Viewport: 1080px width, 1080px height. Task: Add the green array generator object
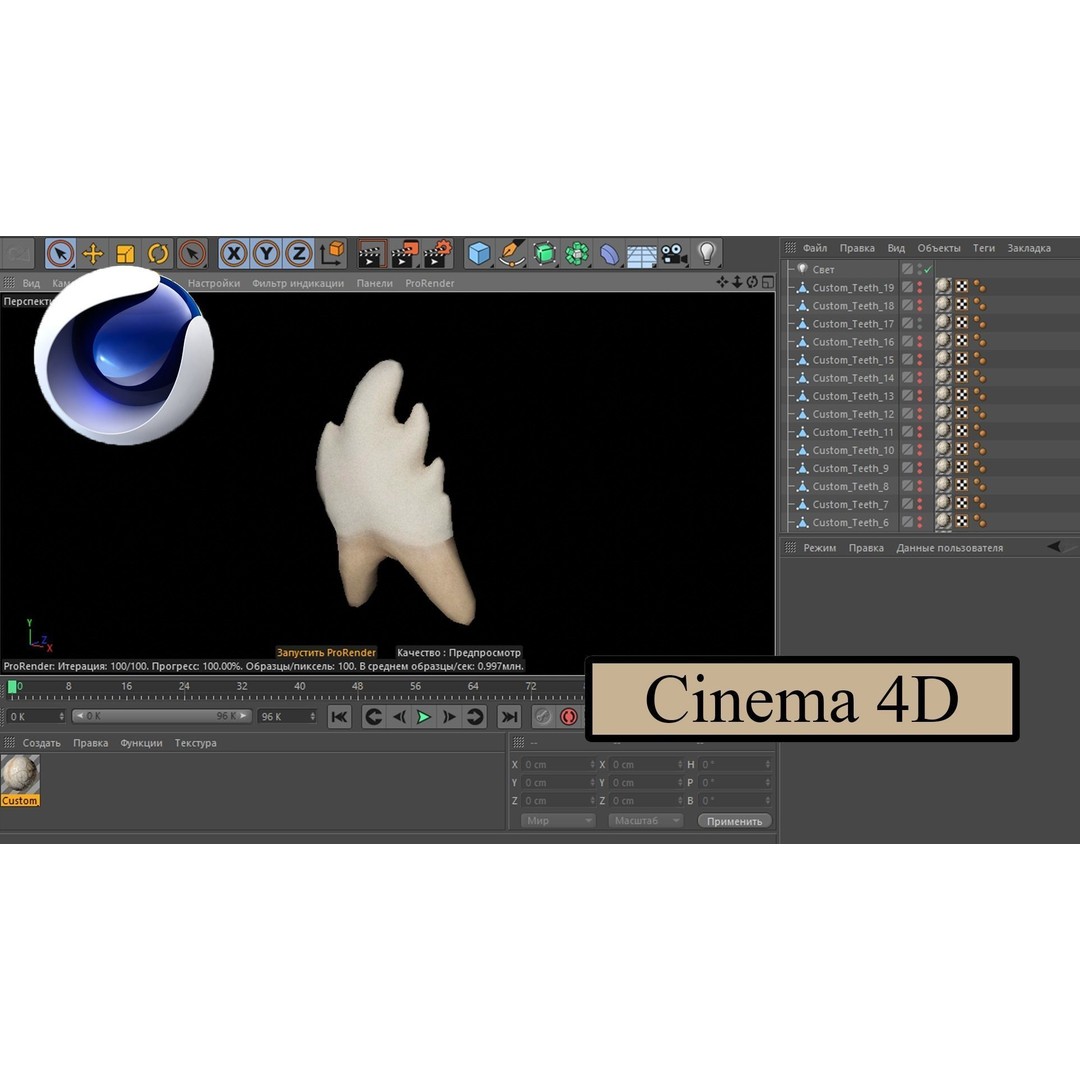click(577, 253)
